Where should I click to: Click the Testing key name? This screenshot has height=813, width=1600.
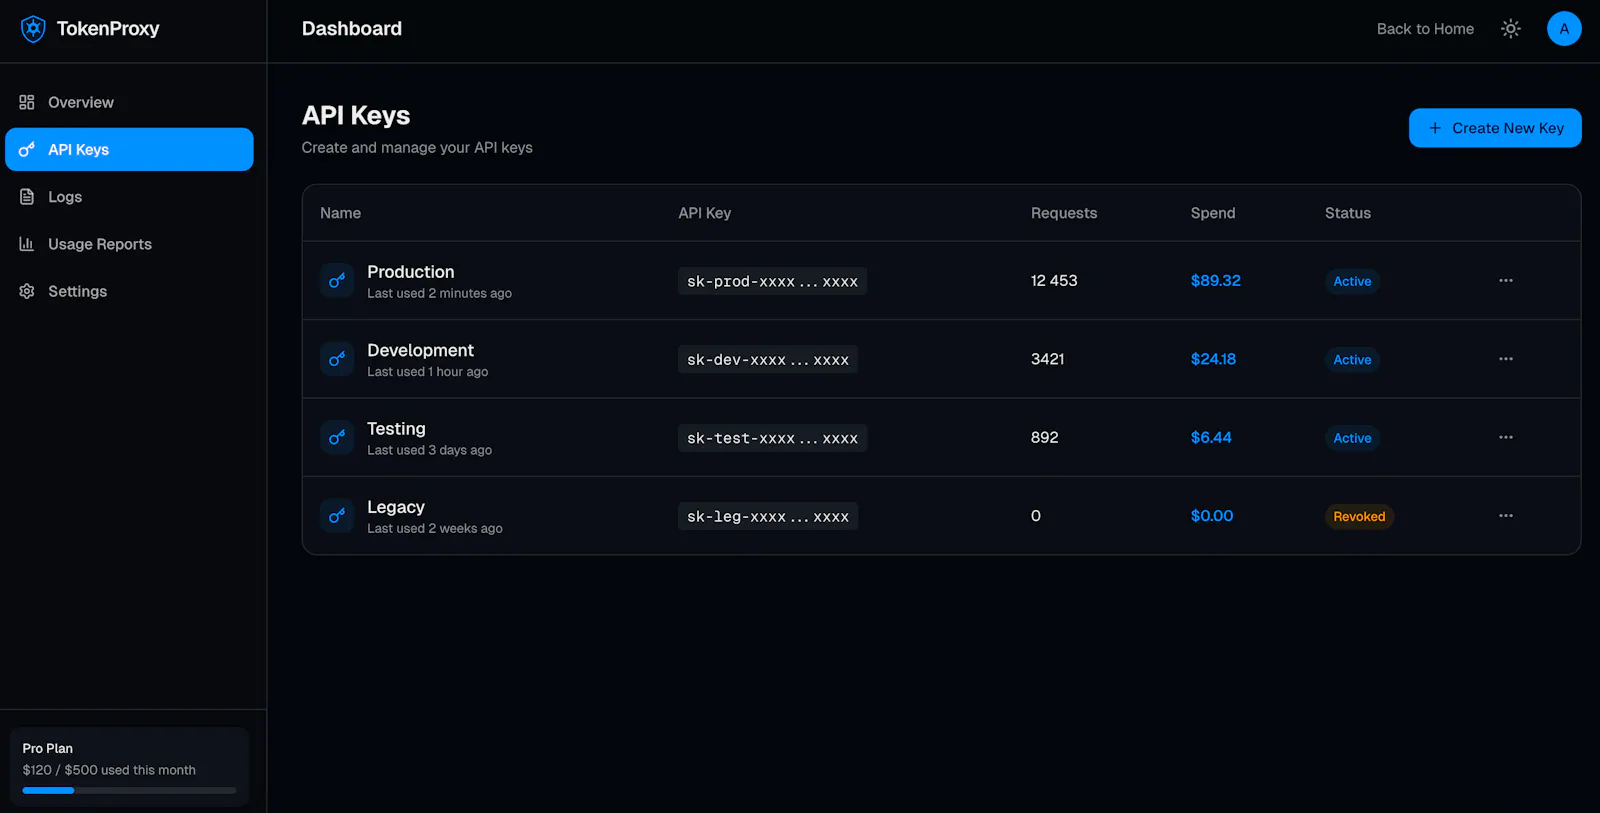tap(396, 429)
